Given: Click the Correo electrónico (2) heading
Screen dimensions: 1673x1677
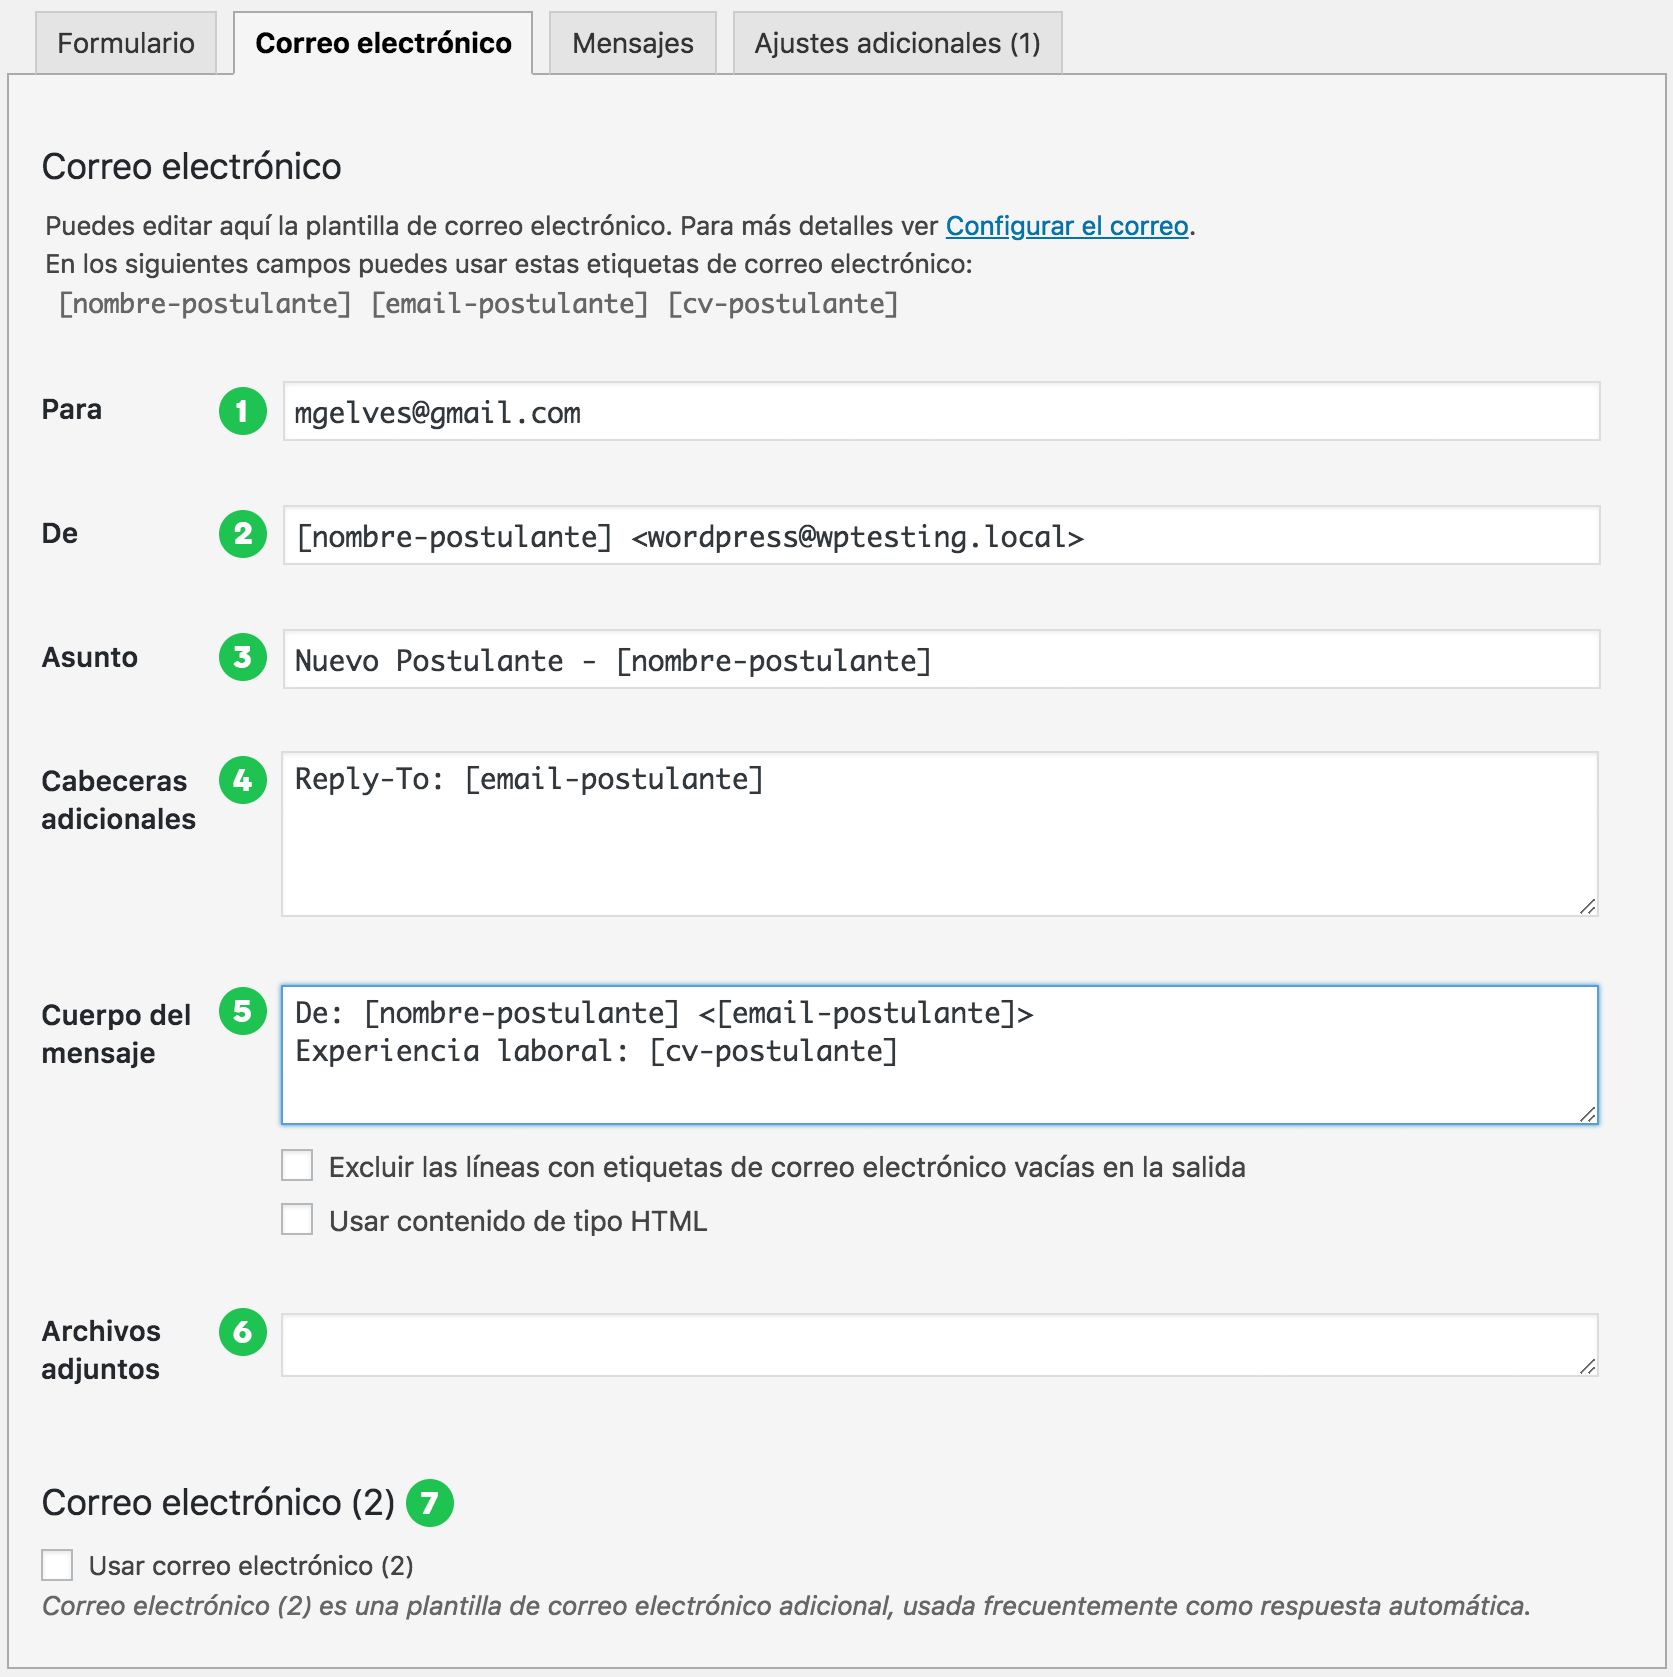Looking at the screenshot, I should [218, 1503].
